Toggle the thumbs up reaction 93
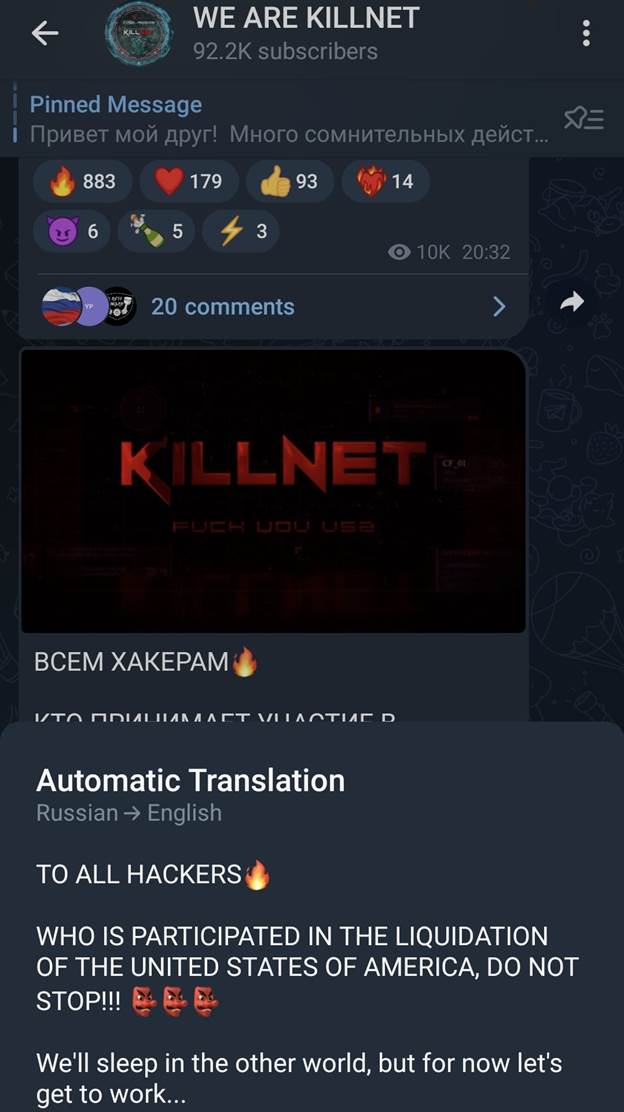The image size is (624, 1112). pyautogui.click(x=289, y=182)
